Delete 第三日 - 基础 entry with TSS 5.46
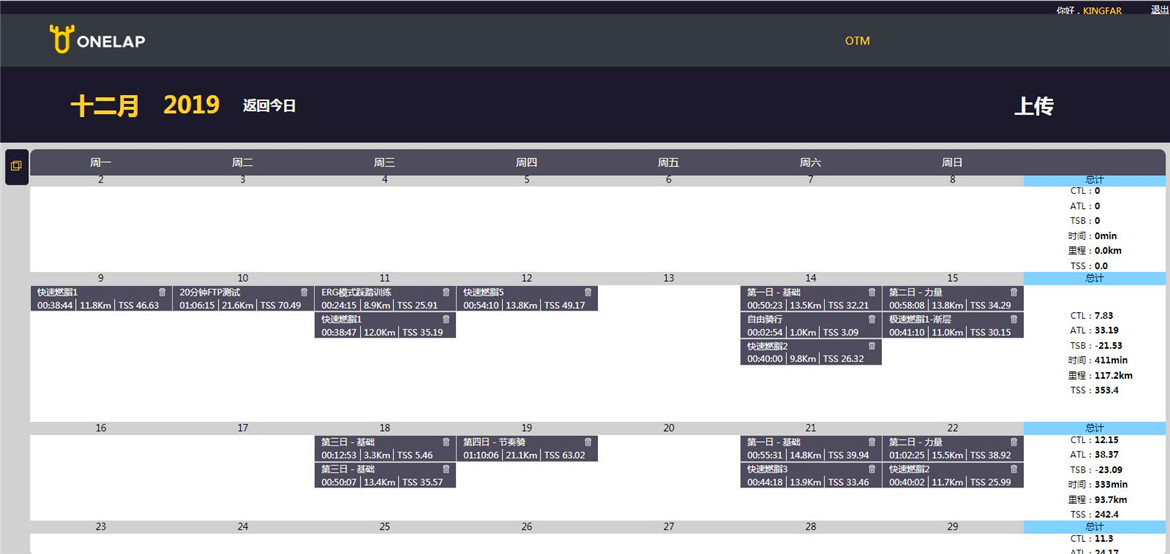Image resolution: width=1170 pixels, height=554 pixels. pyautogui.click(x=446, y=442)
